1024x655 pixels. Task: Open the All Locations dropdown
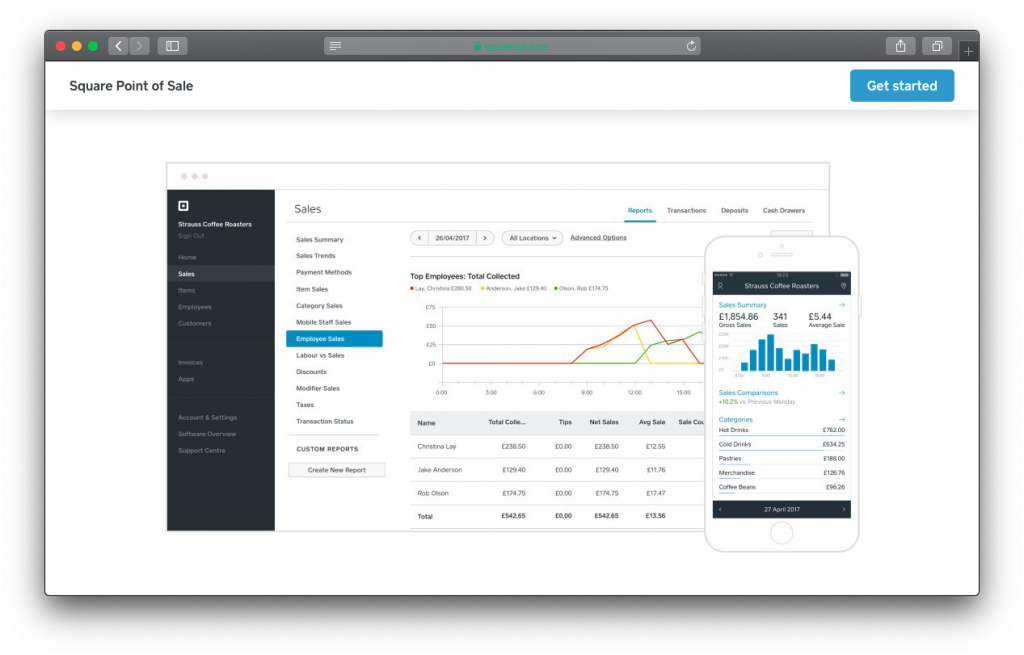click(532, 238)
